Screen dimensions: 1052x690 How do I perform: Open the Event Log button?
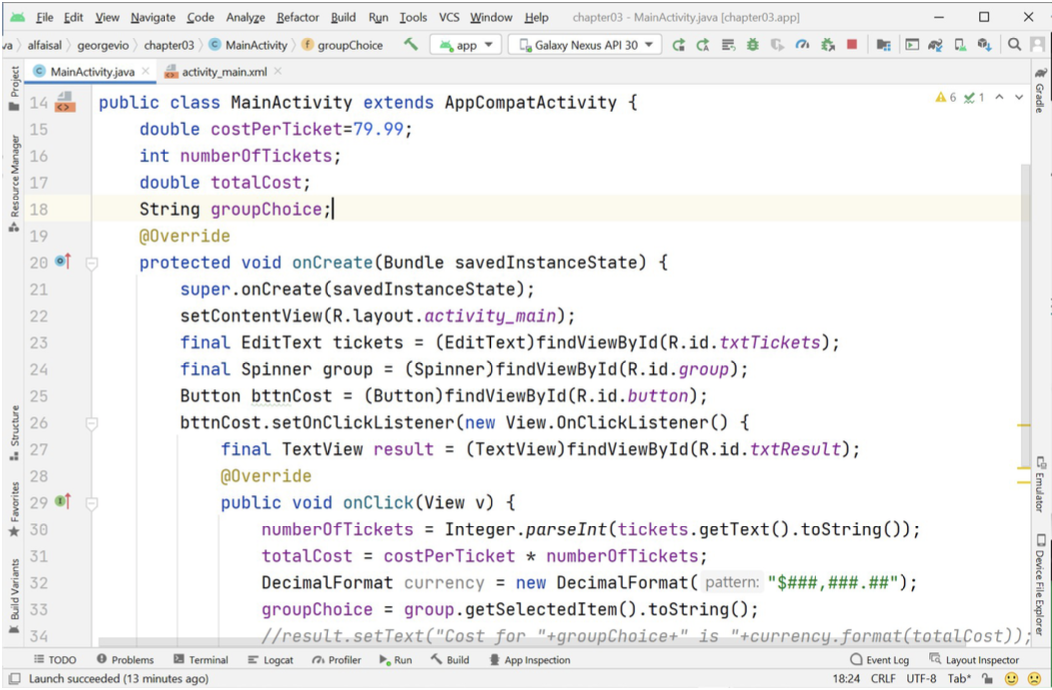(x=879, y=660)
